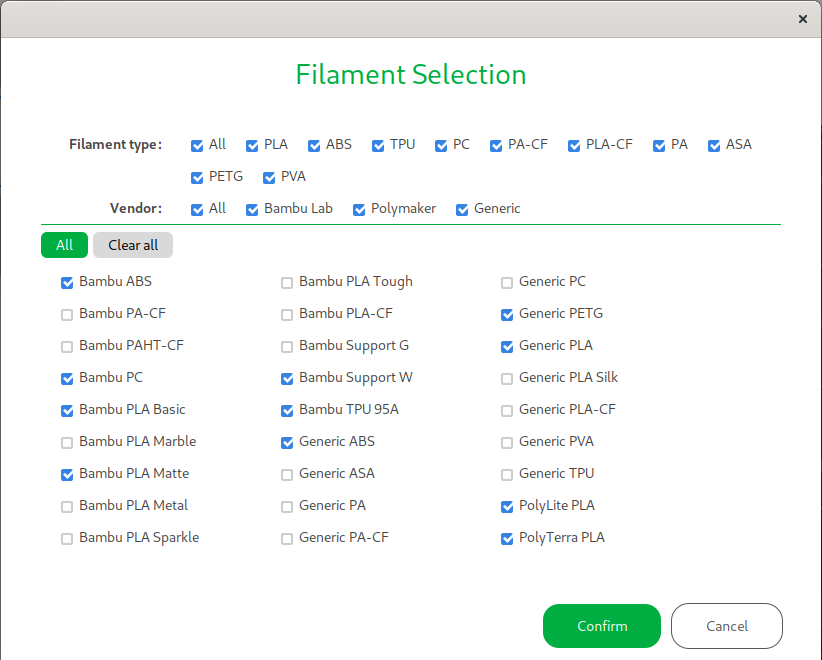Screen dimensions: 822x660
Task: Enable Generic PLA Silk filament
Action: pyautogui.click(x=507, y=378)
